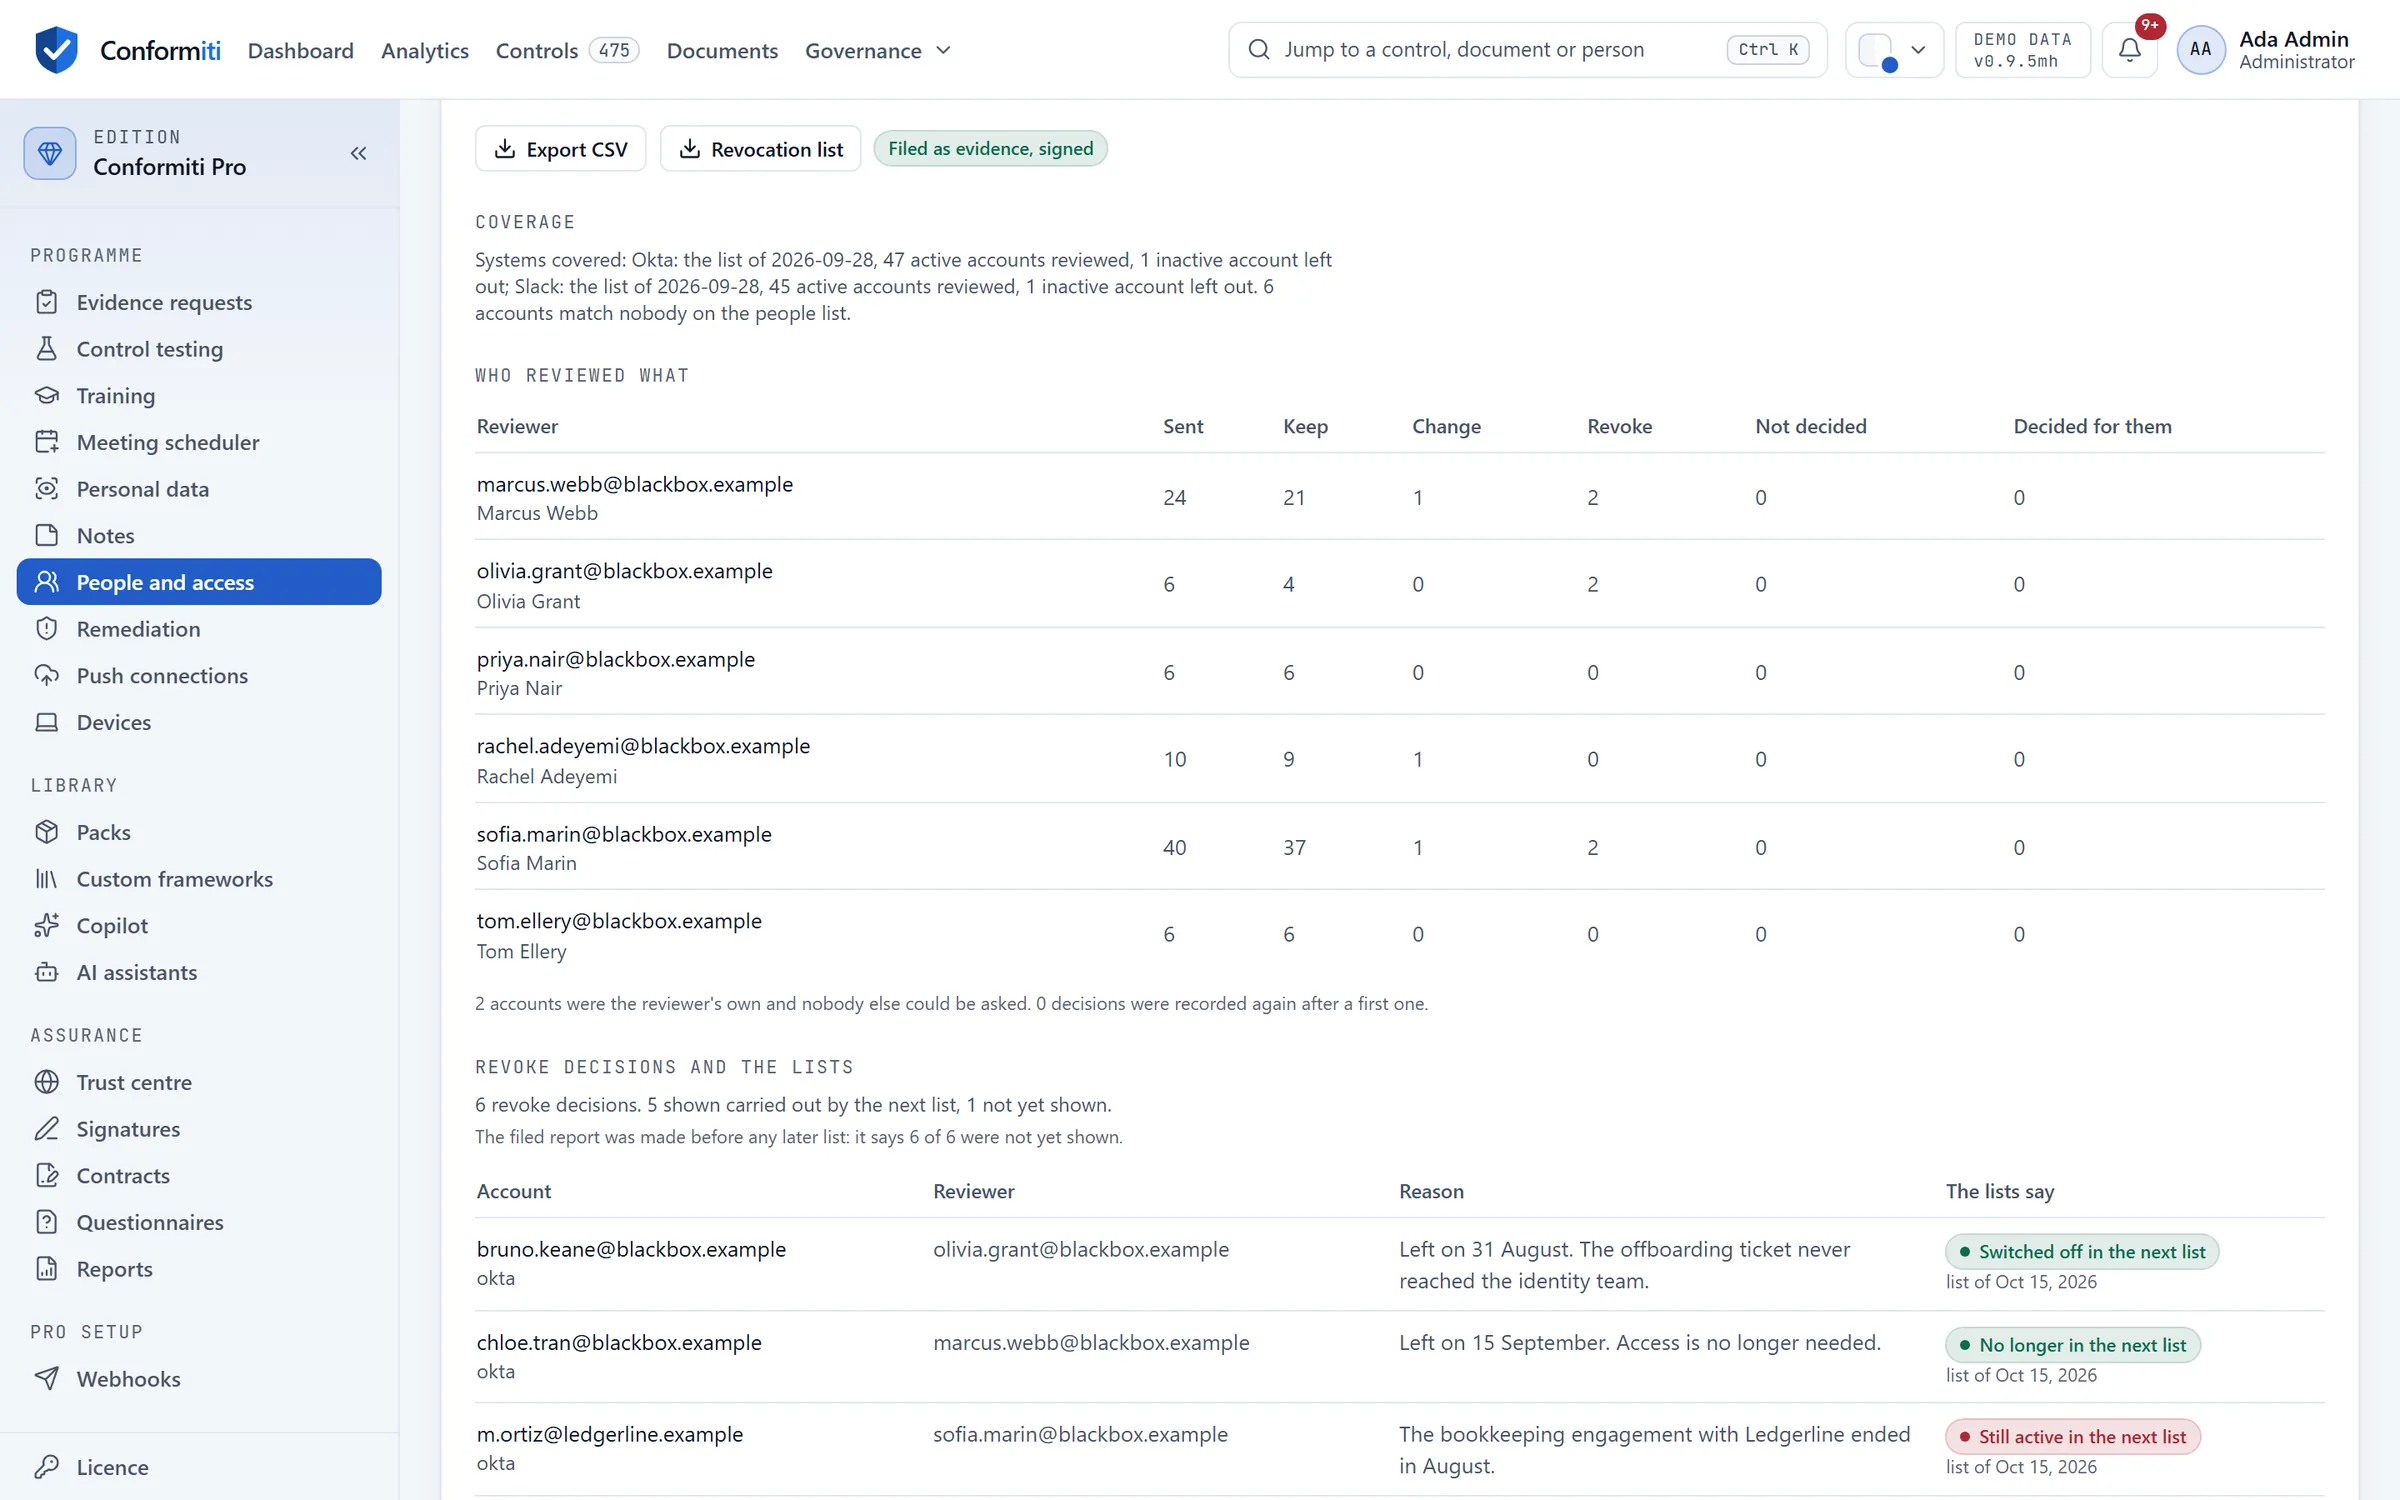
Task: Open the theme switcher dropdown
Action: [1894, 49]
